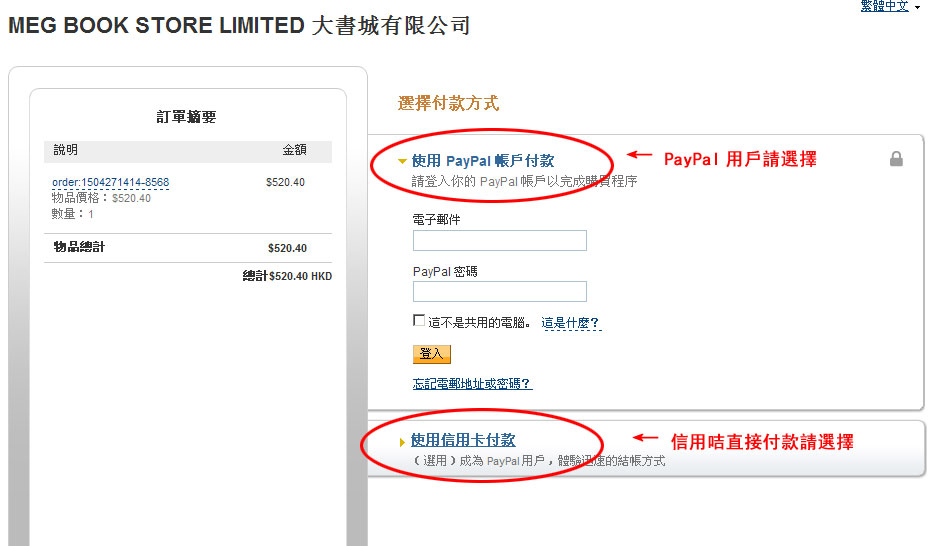Click the padlock security icon
Viewport: 928px width, 546px height.
pos(896,159)
